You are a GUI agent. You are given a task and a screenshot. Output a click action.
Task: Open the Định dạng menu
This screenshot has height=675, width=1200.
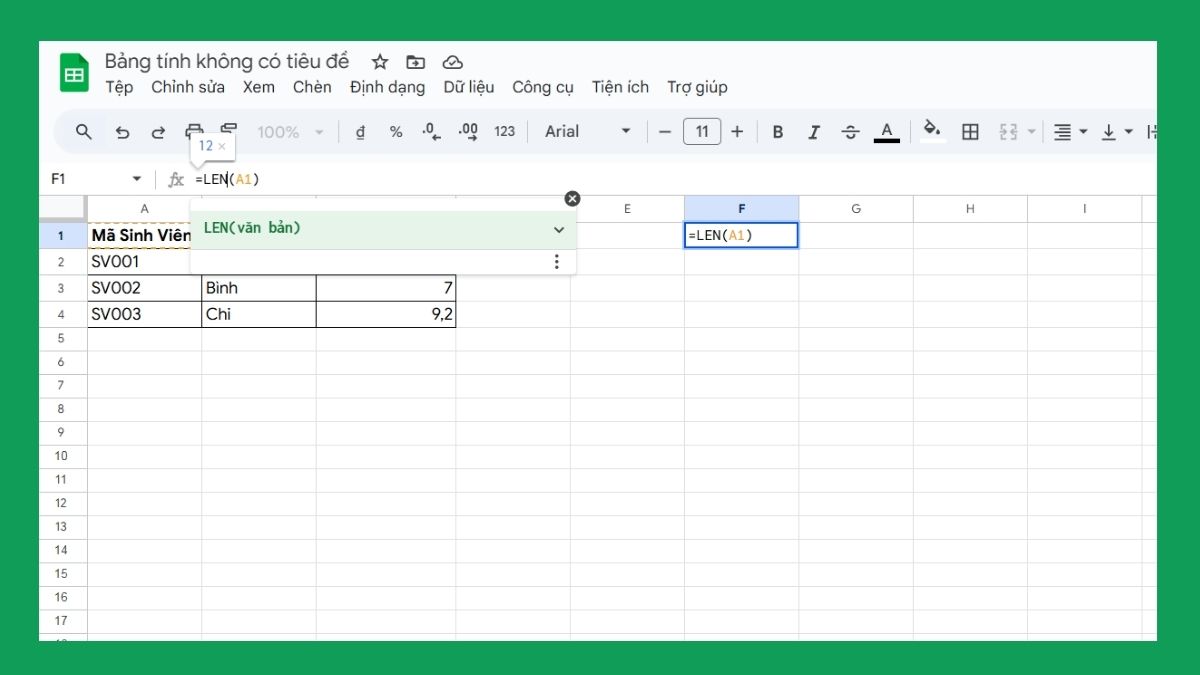387,88
